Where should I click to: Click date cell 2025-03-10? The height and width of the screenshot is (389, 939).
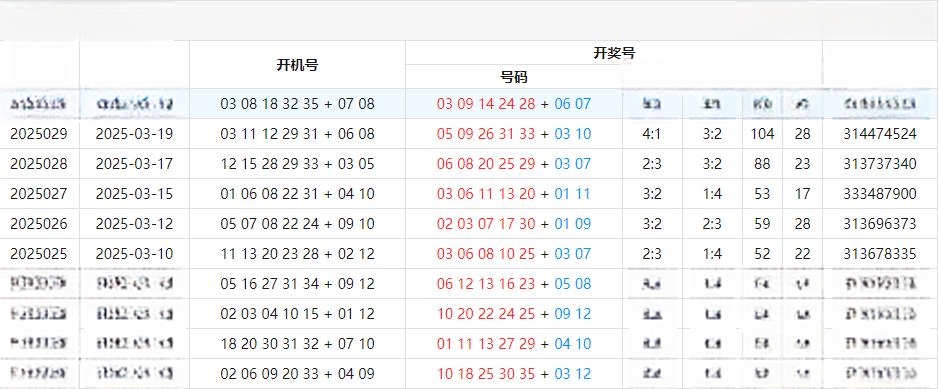click(134, 254)
